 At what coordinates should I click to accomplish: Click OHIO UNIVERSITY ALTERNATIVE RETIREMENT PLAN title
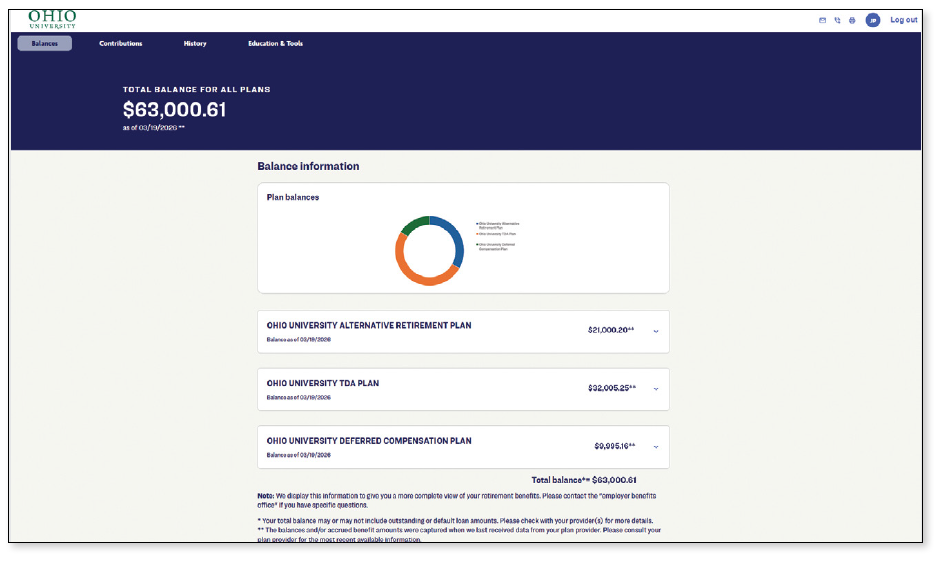click(369, 325)
